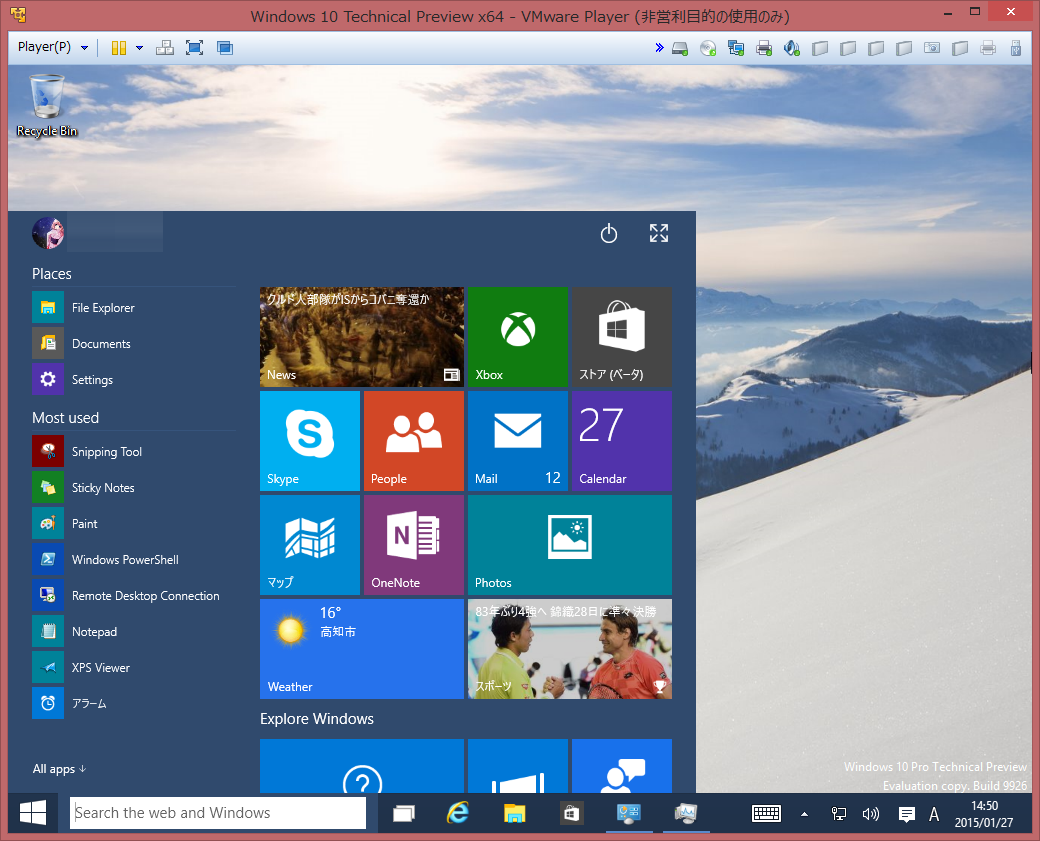Open the clock showing 14:50

tap(984, 814)
